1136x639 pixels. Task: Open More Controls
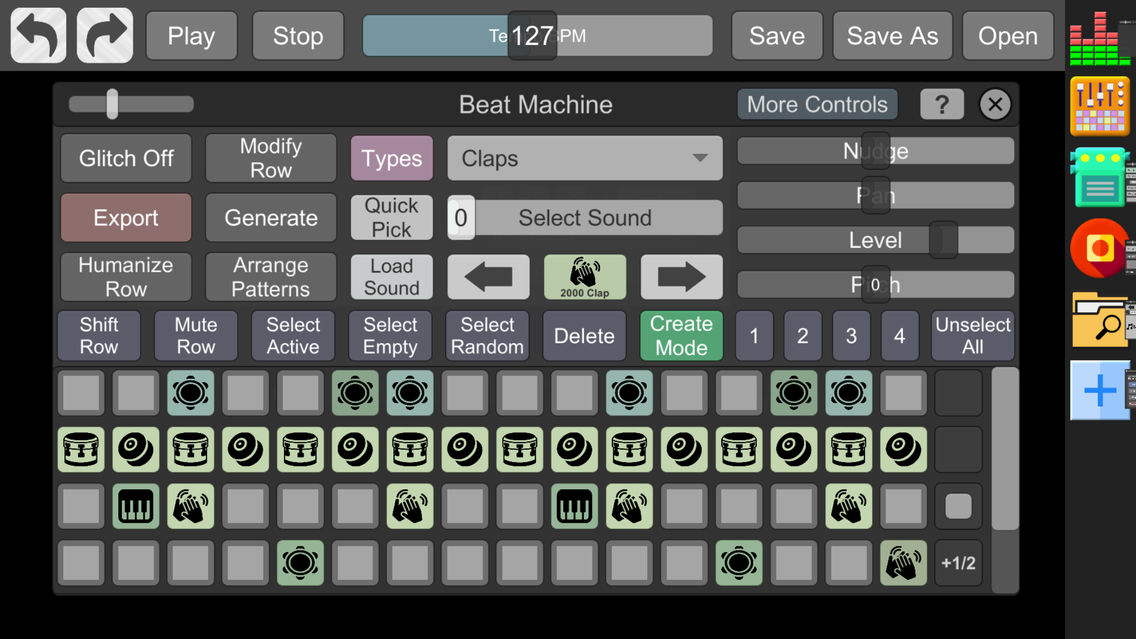tap(817, 104)
